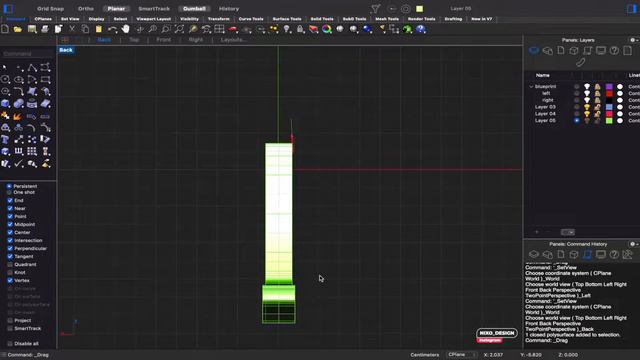This screenshot has width=640, height=360.
Task: Select the check mark analysis tool
Action: click(18, 164)
